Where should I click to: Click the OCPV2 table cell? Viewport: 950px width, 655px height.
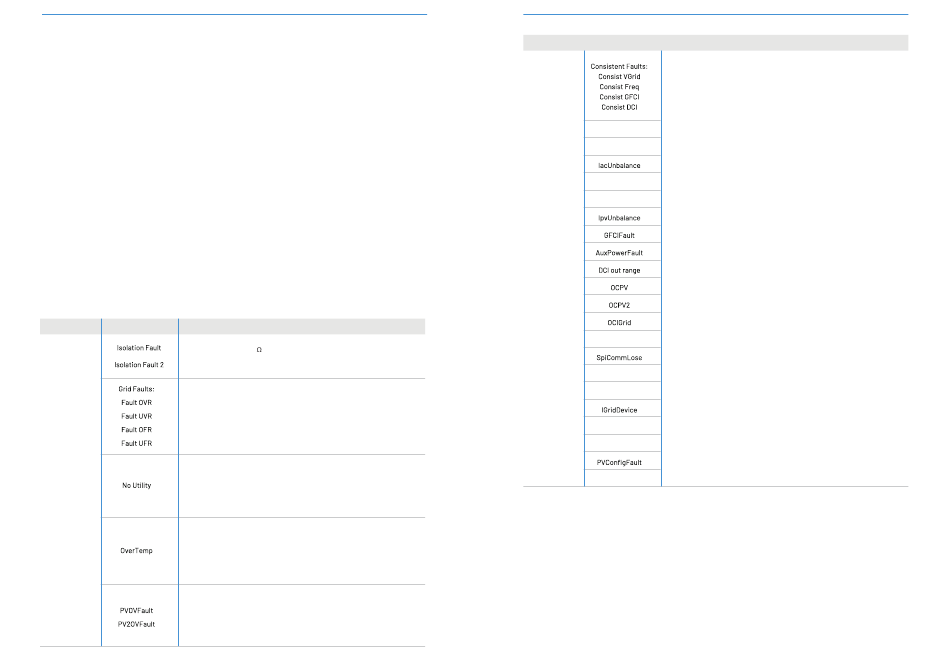tap(621, 305)
